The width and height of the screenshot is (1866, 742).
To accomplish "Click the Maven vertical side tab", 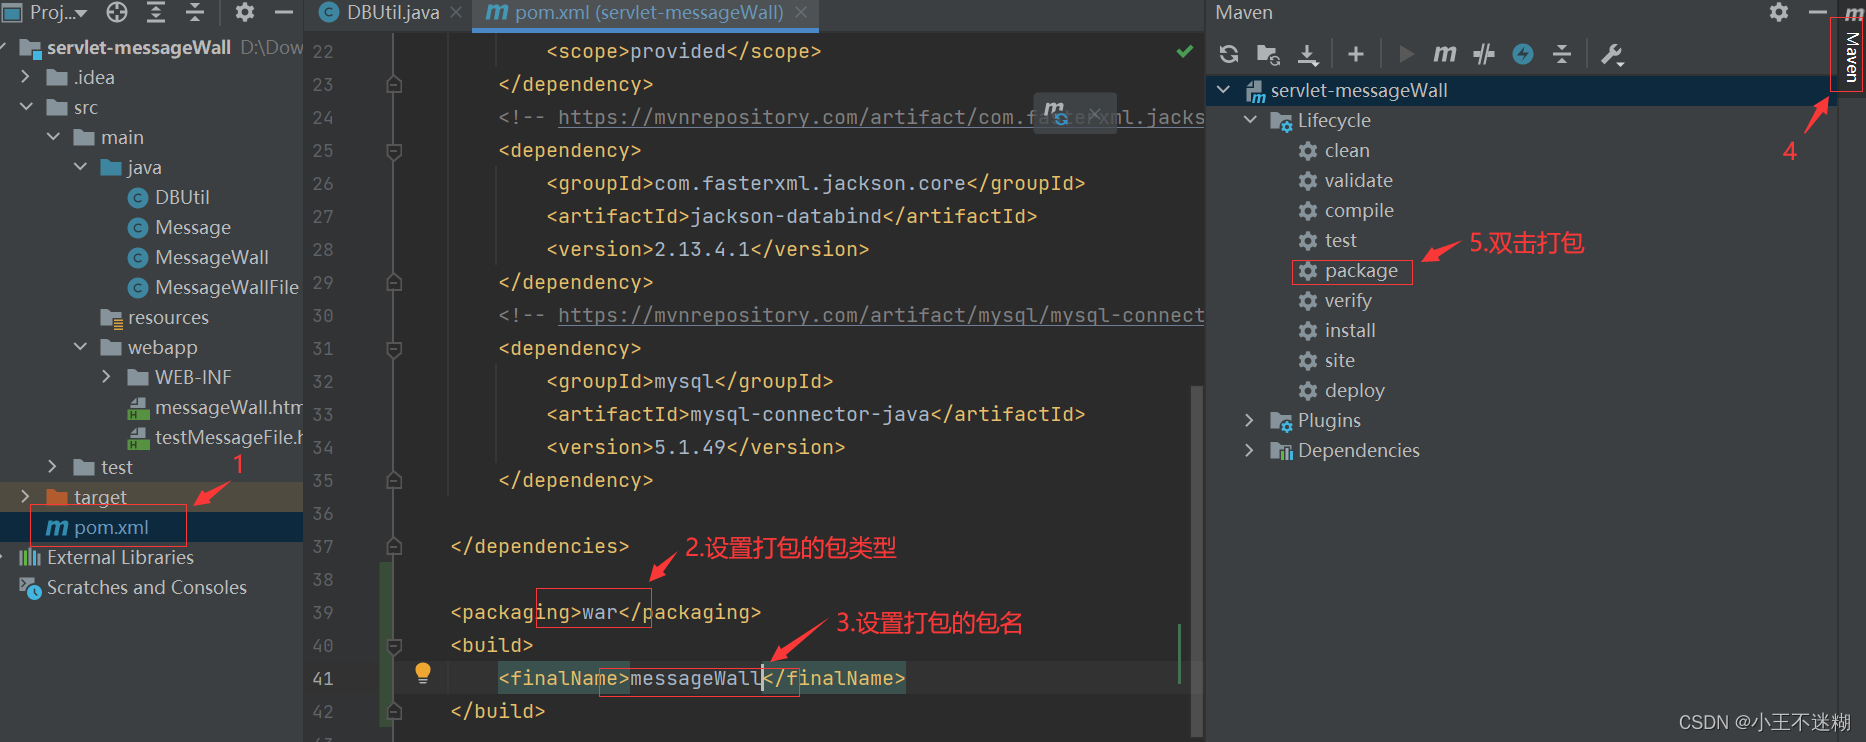I will click(x=1851, y=55).
